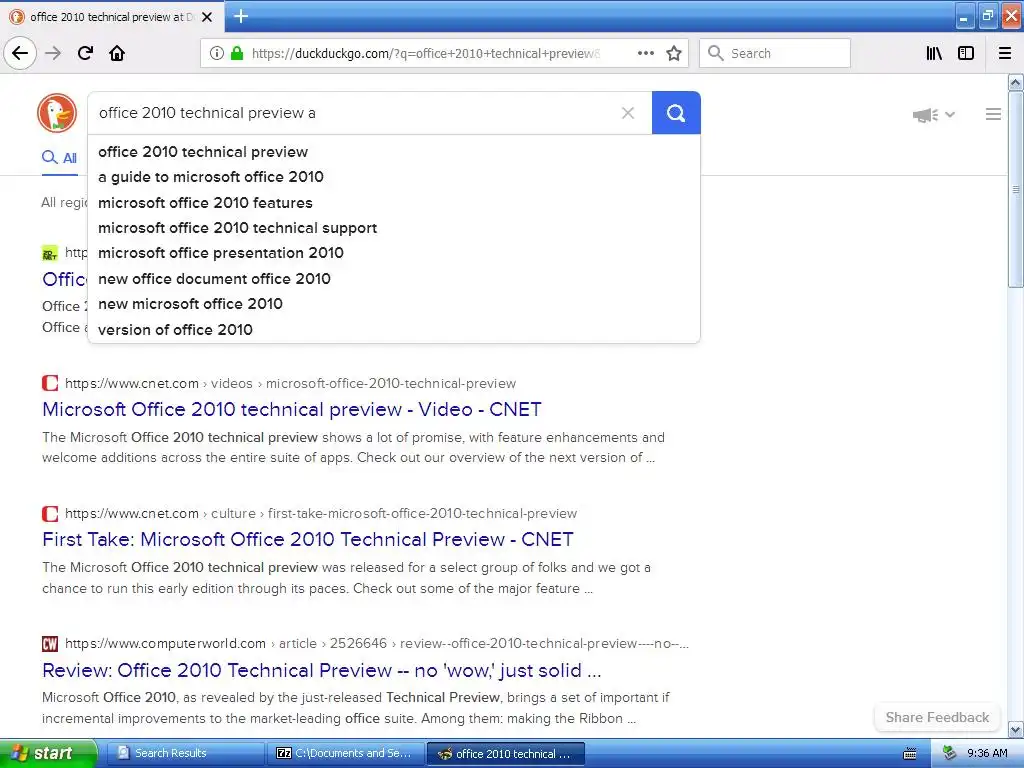Open Computerworld Review Office 2010 link
This screenshot has width=1024, height=768.
pyautogui.click(x=321, y=670)
